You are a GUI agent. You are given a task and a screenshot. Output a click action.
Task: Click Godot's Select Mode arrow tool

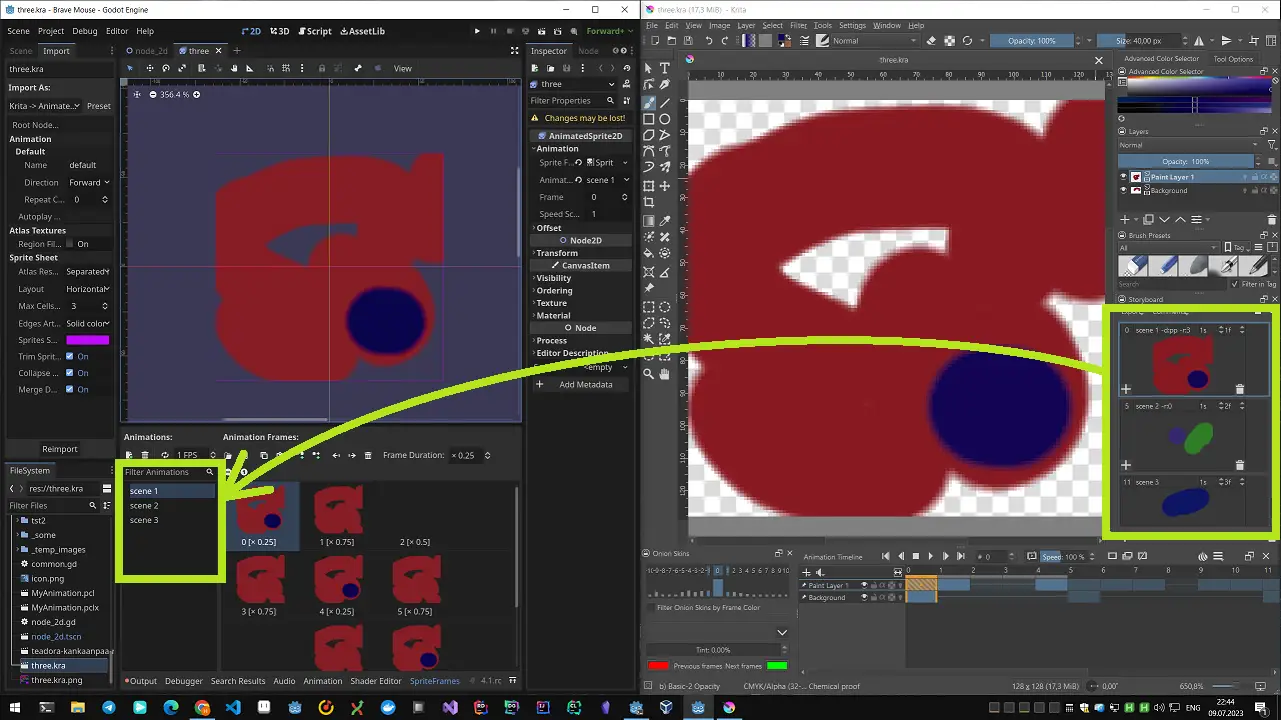point(129,68)
